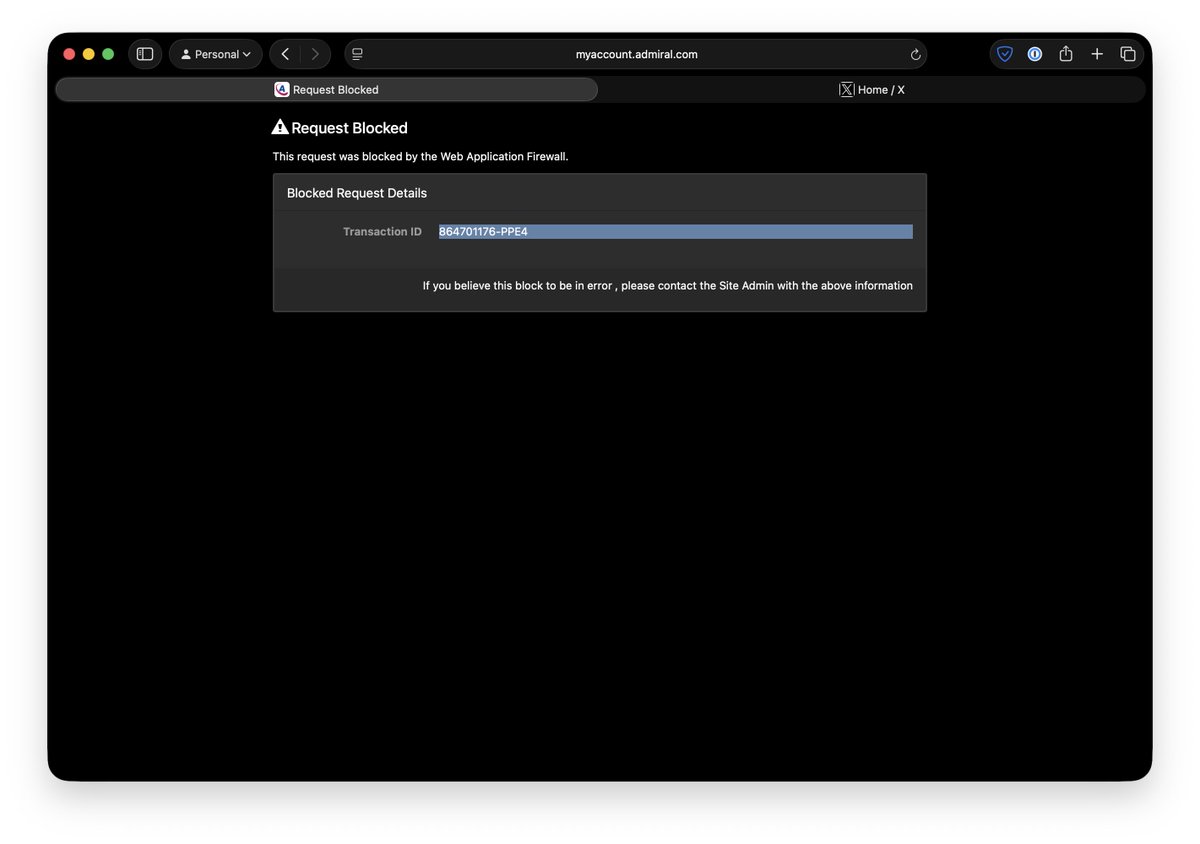1200x844 pixels.
Task: Show the tab overview icon
Action: pyautogui.click(x=1128, y=54)
